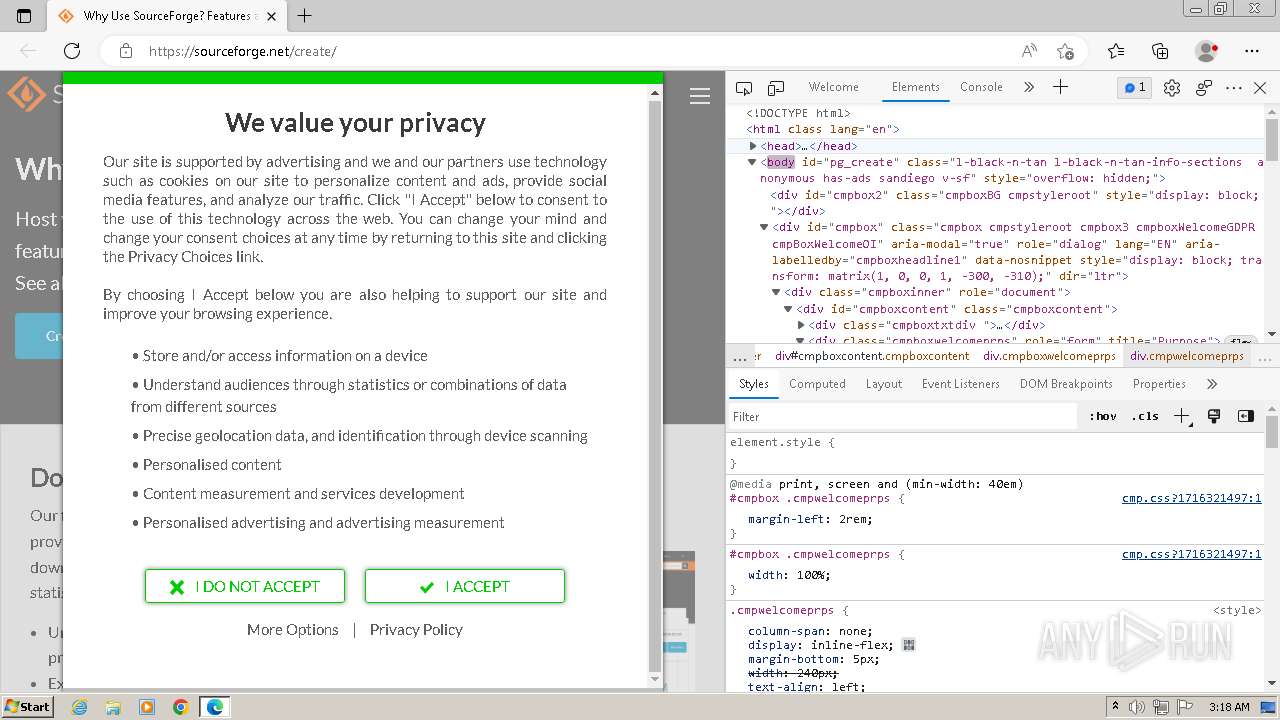Open first cmp.css?1716321497:1 source link
The width and height of the screenshot is (1280, 720).
[x=1191, y=498]
